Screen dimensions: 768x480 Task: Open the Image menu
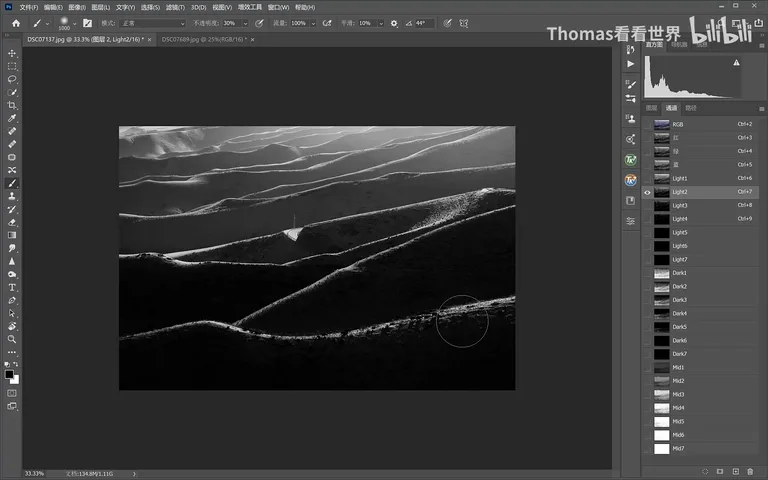(77, 7)
